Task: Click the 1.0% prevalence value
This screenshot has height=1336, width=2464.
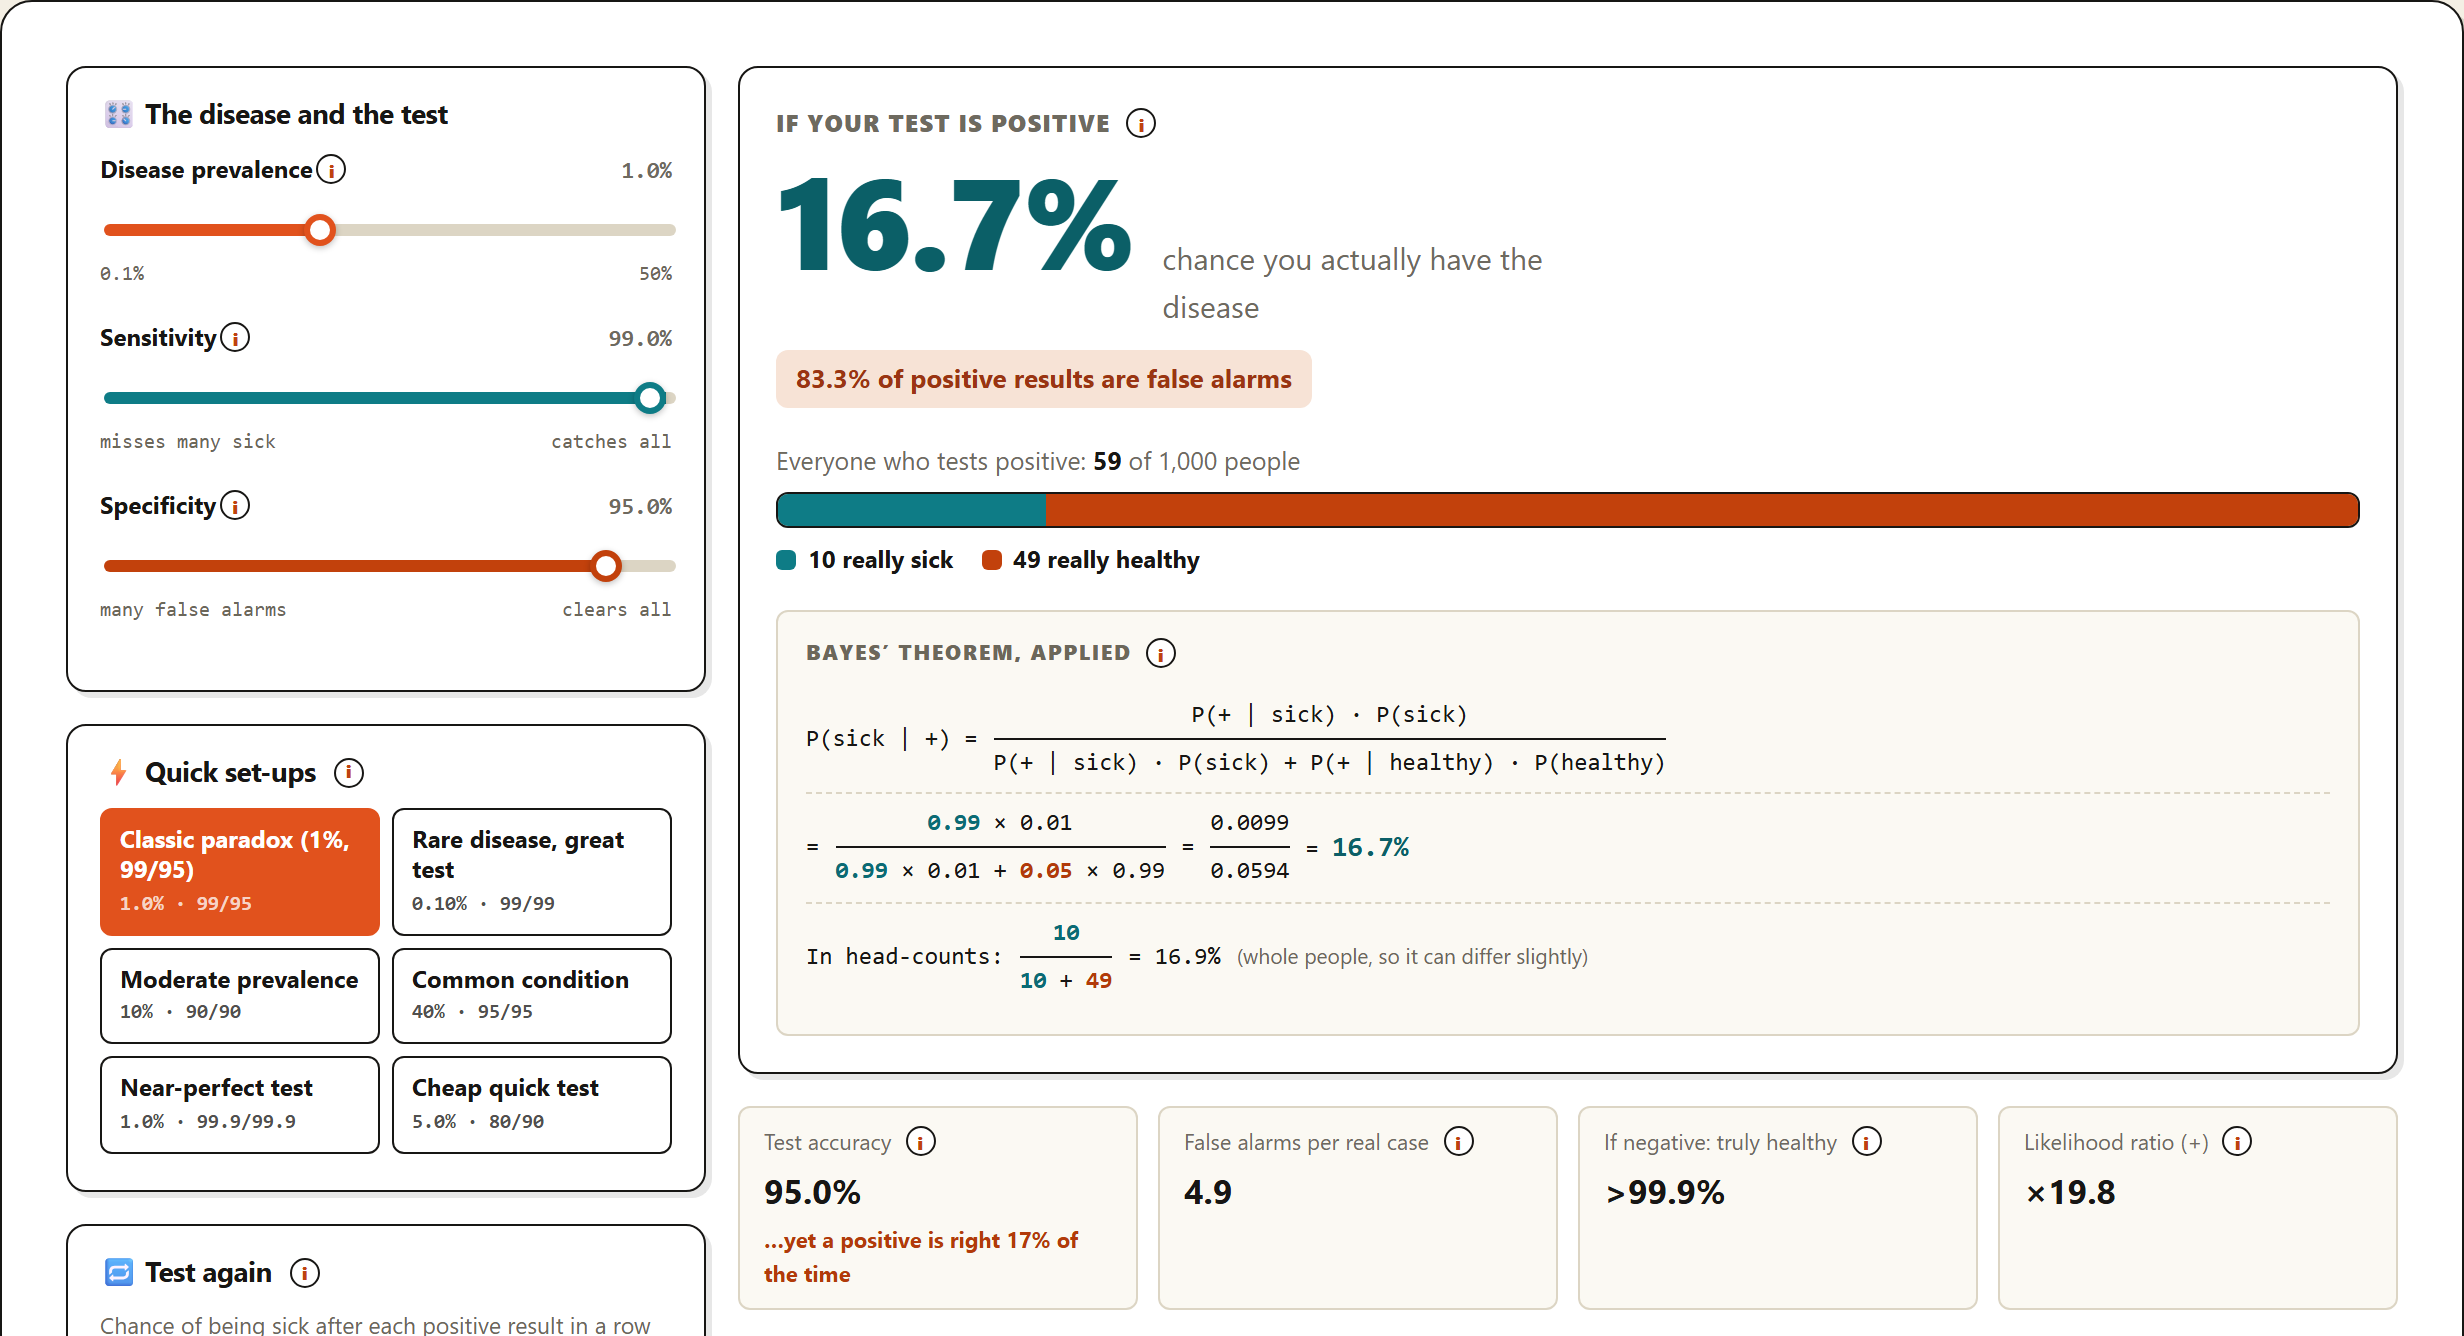Action: [x=646, y=170]
